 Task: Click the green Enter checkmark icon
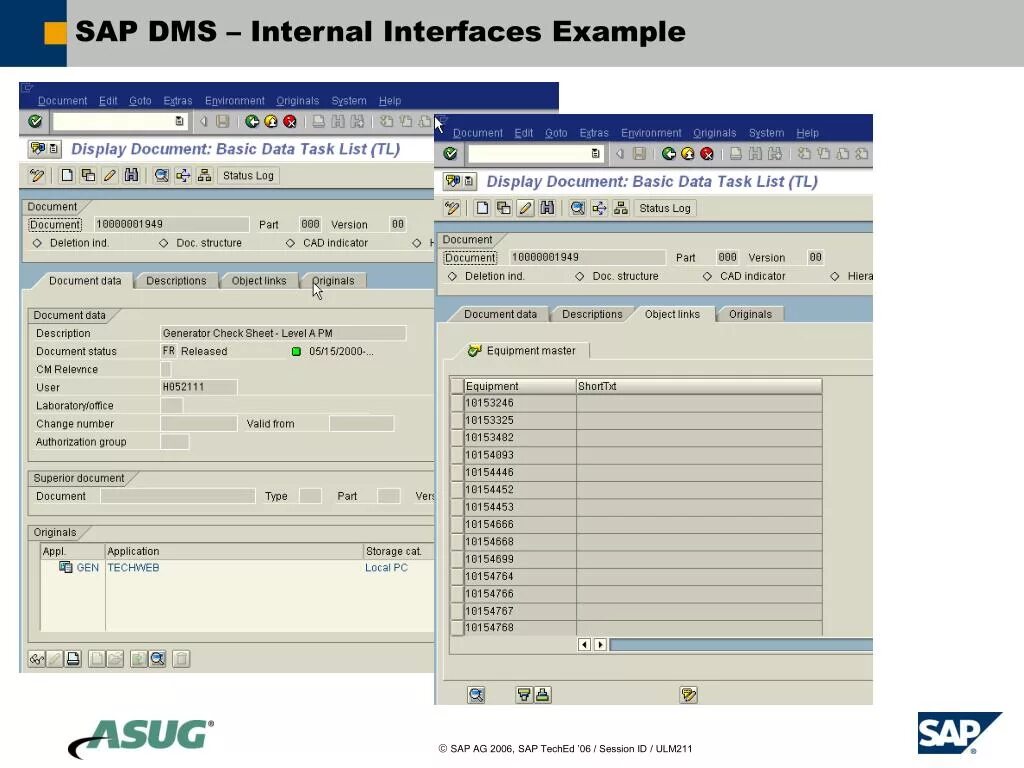point(451,154)
